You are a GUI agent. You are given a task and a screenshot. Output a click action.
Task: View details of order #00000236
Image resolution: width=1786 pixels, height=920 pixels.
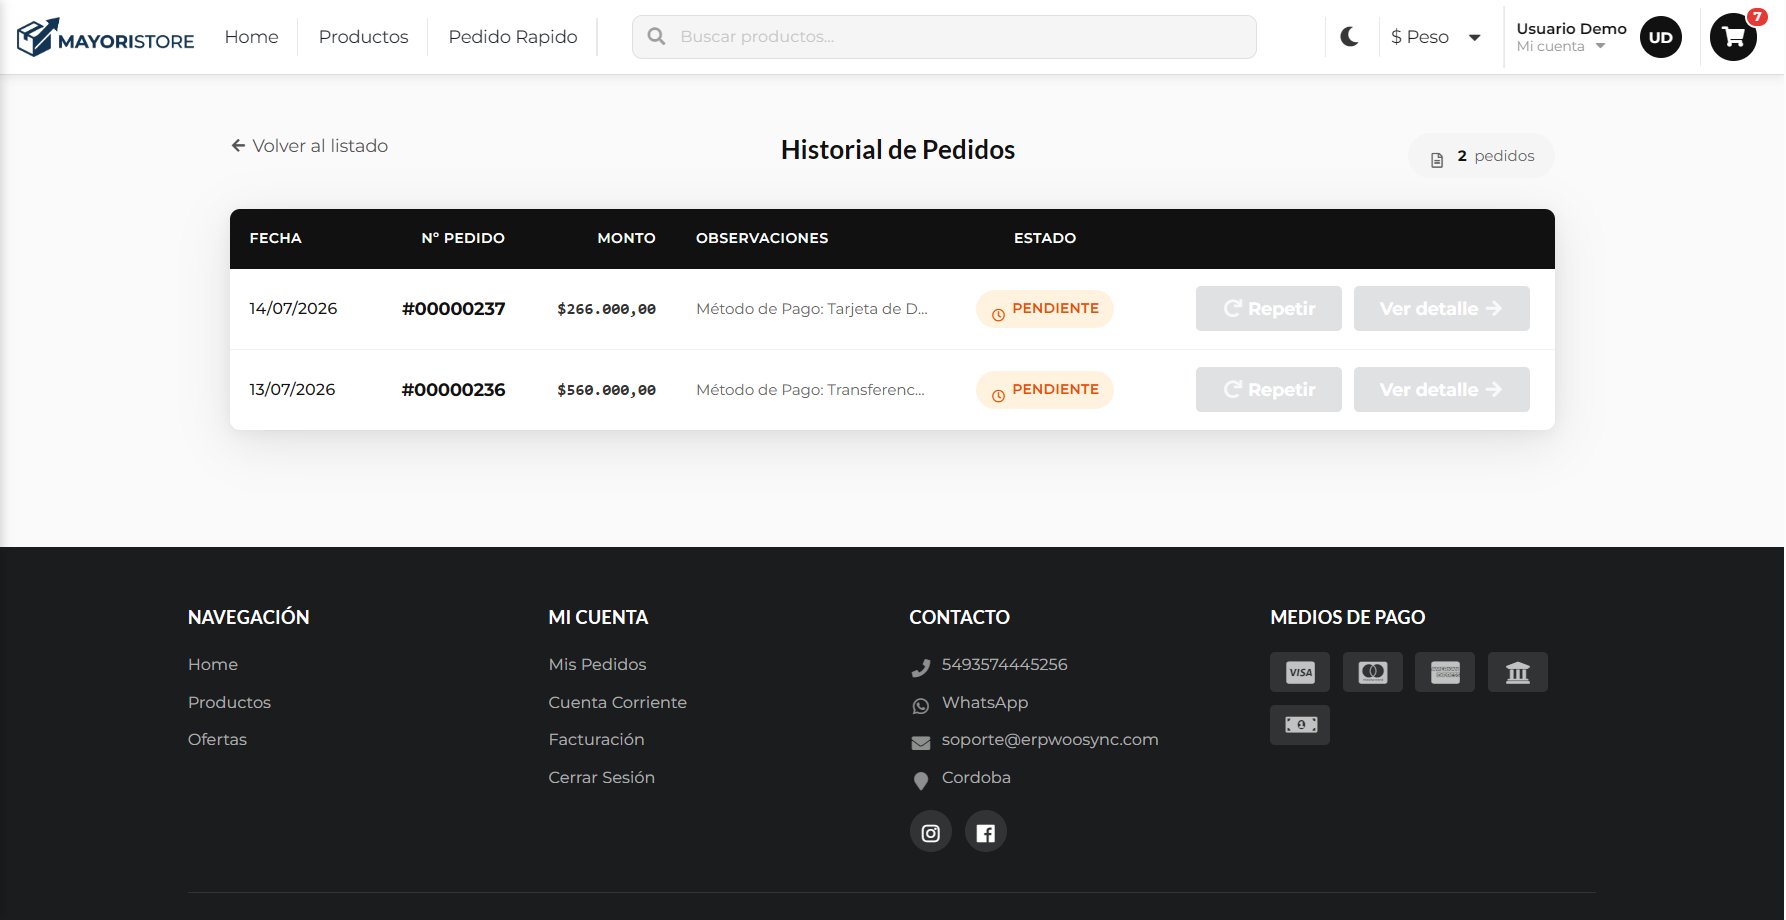tap(1442, 390)
